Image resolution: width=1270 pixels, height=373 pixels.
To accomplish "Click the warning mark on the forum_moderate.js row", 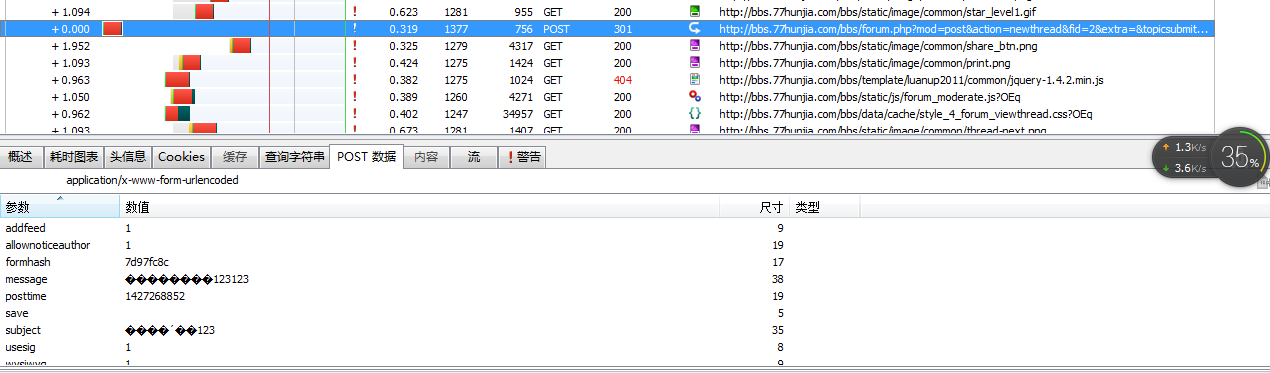I will coord(354,97).
